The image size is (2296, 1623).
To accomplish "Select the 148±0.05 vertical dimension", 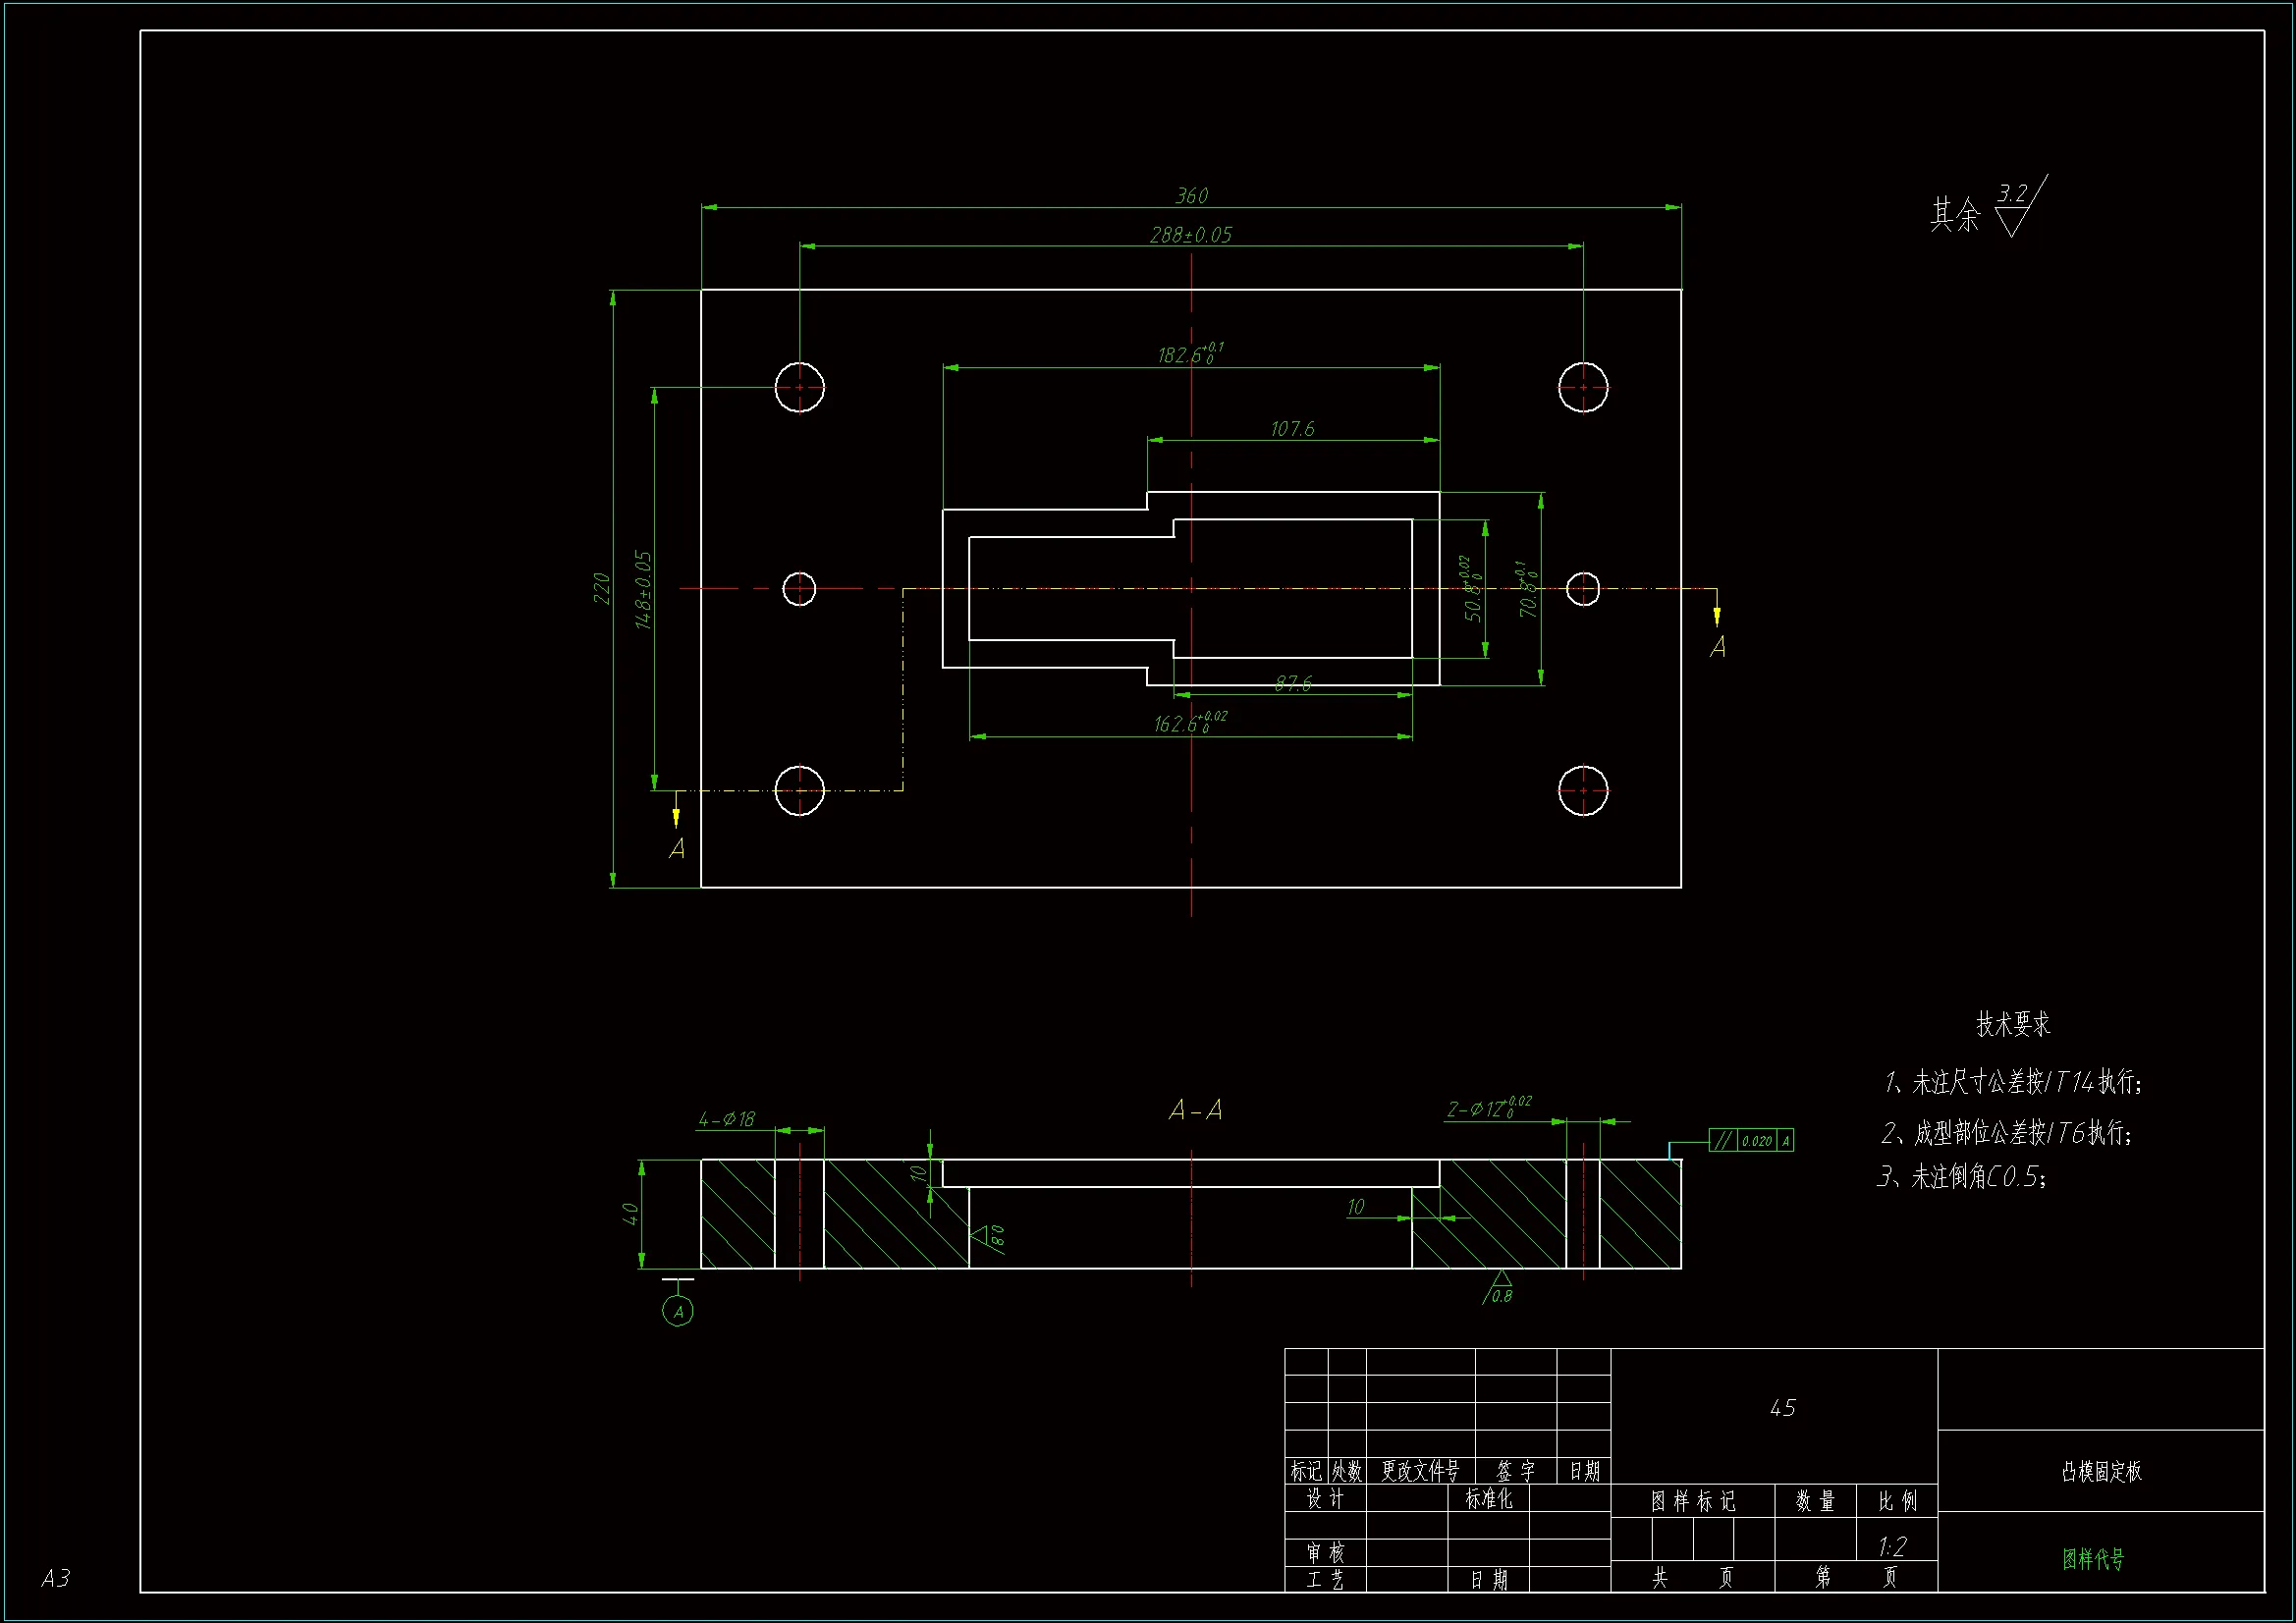I will click(643, 589).
